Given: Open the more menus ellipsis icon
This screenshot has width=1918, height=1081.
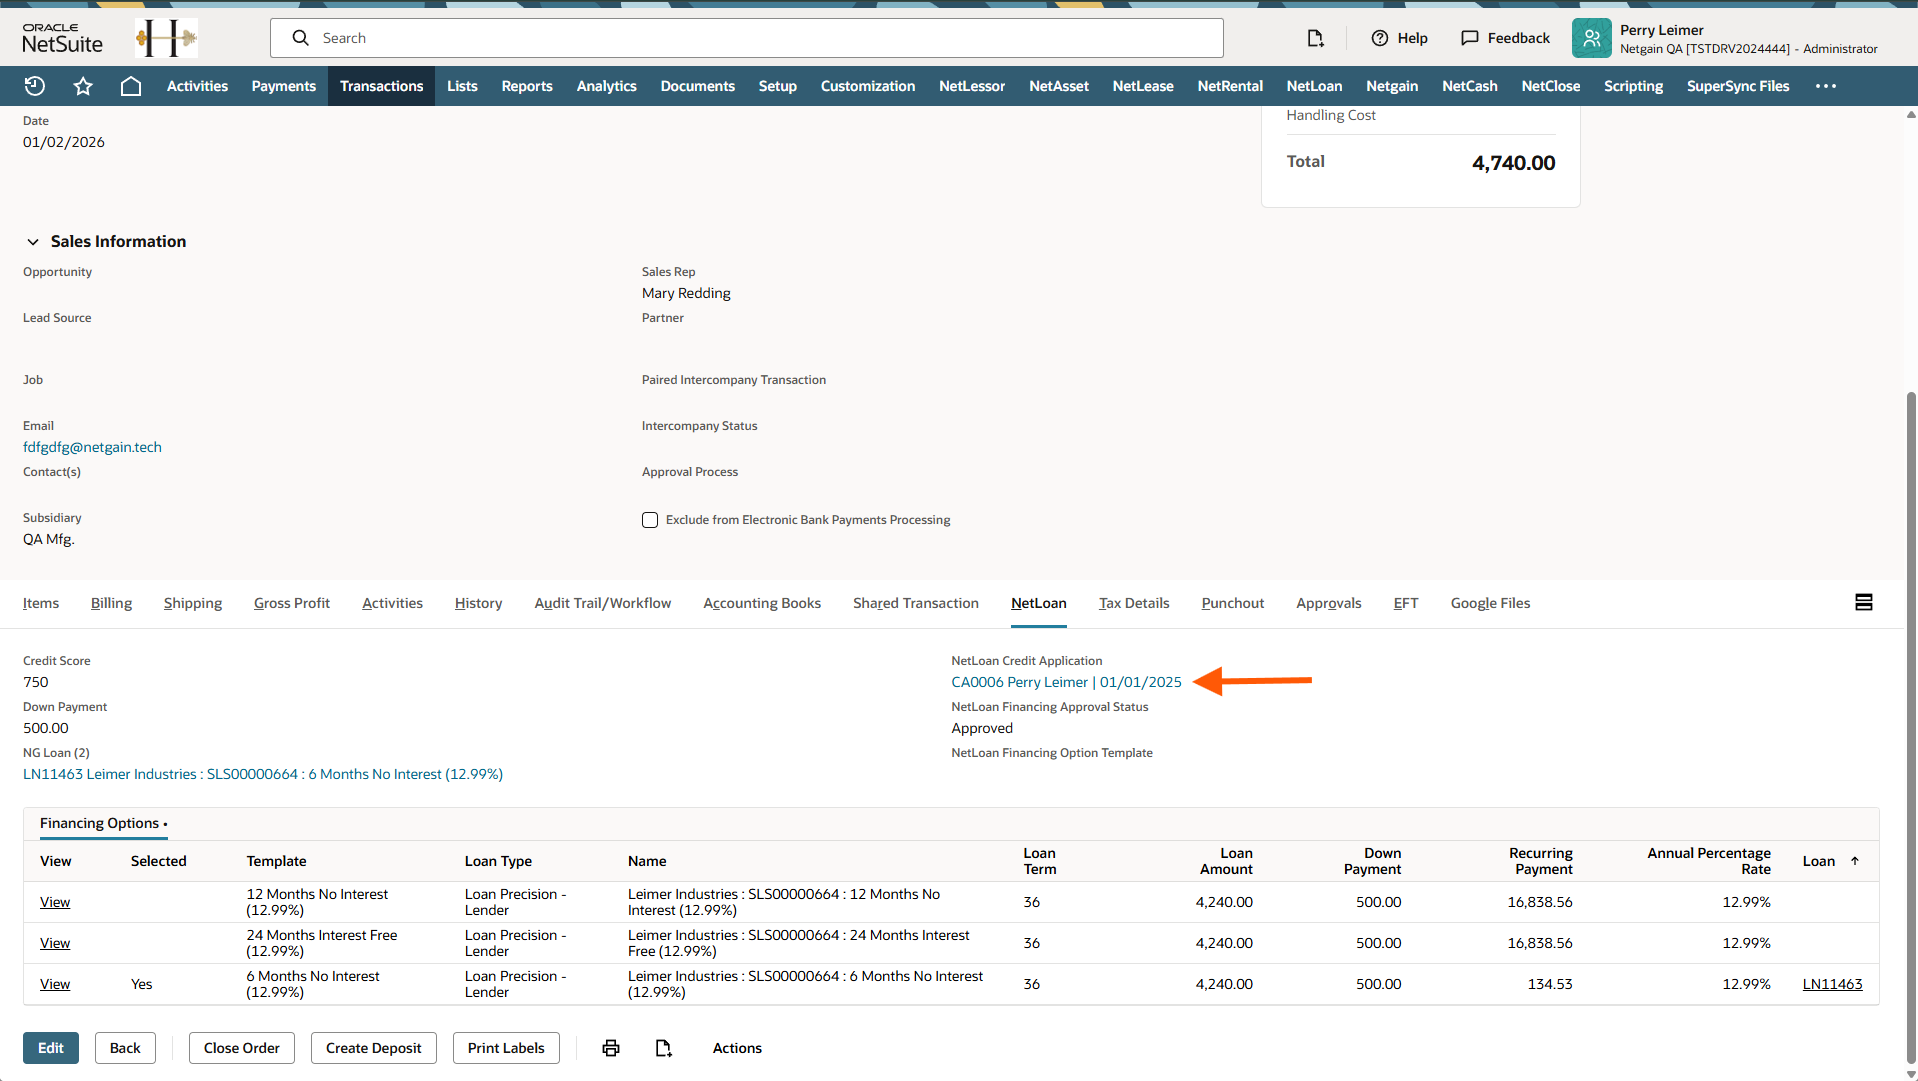Looking at the screenshot, I should pyautogui.click(x=1826, y=86).
